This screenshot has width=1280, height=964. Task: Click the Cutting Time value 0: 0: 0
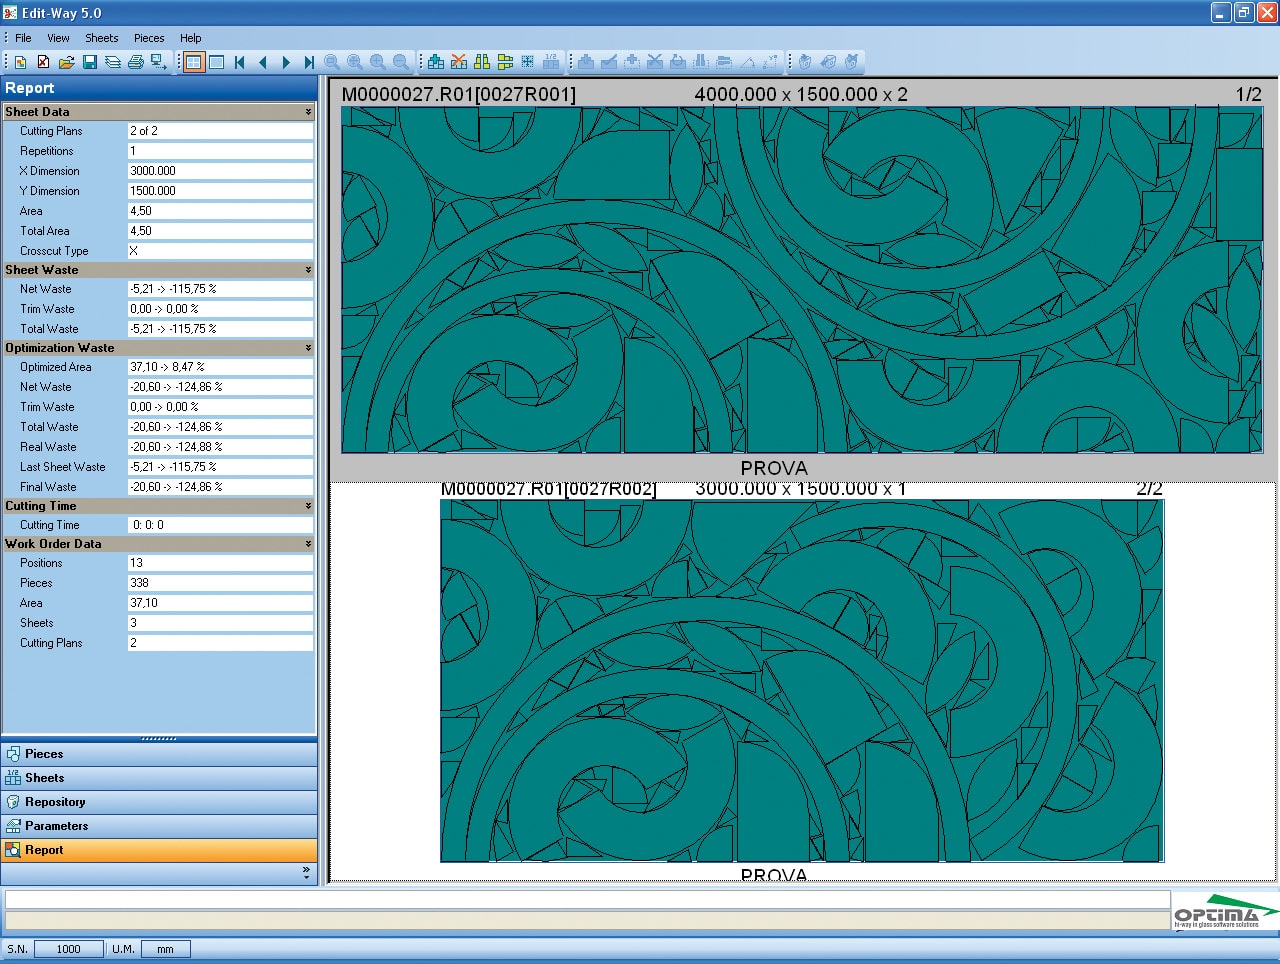tap(220, 525)
